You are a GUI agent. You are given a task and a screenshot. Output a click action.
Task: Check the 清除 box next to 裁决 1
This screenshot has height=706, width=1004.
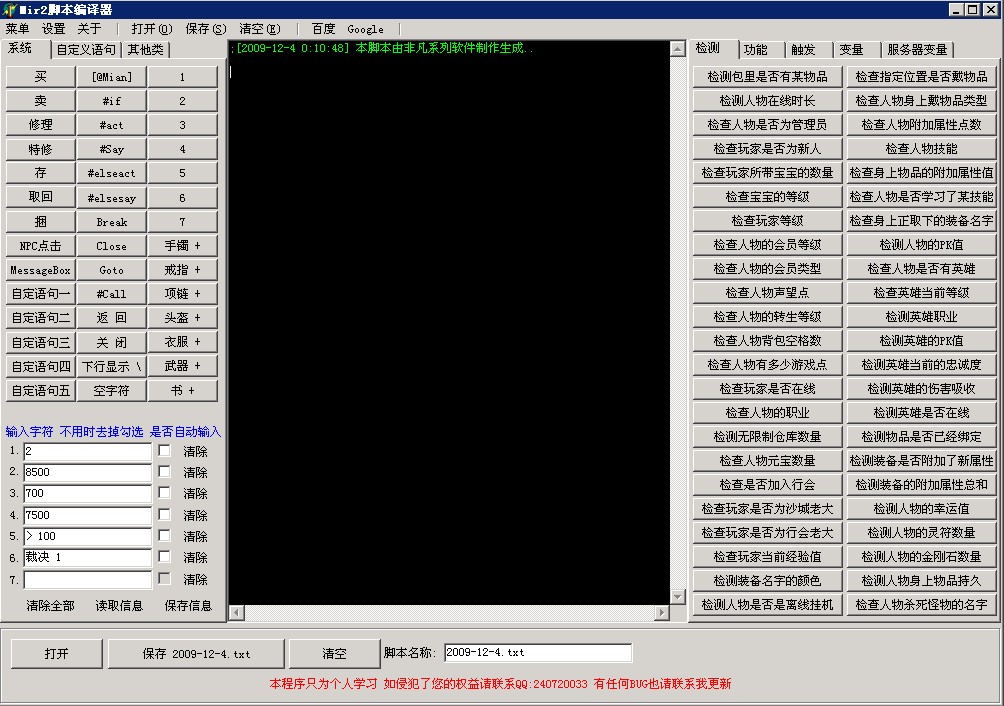click(164, 557)
